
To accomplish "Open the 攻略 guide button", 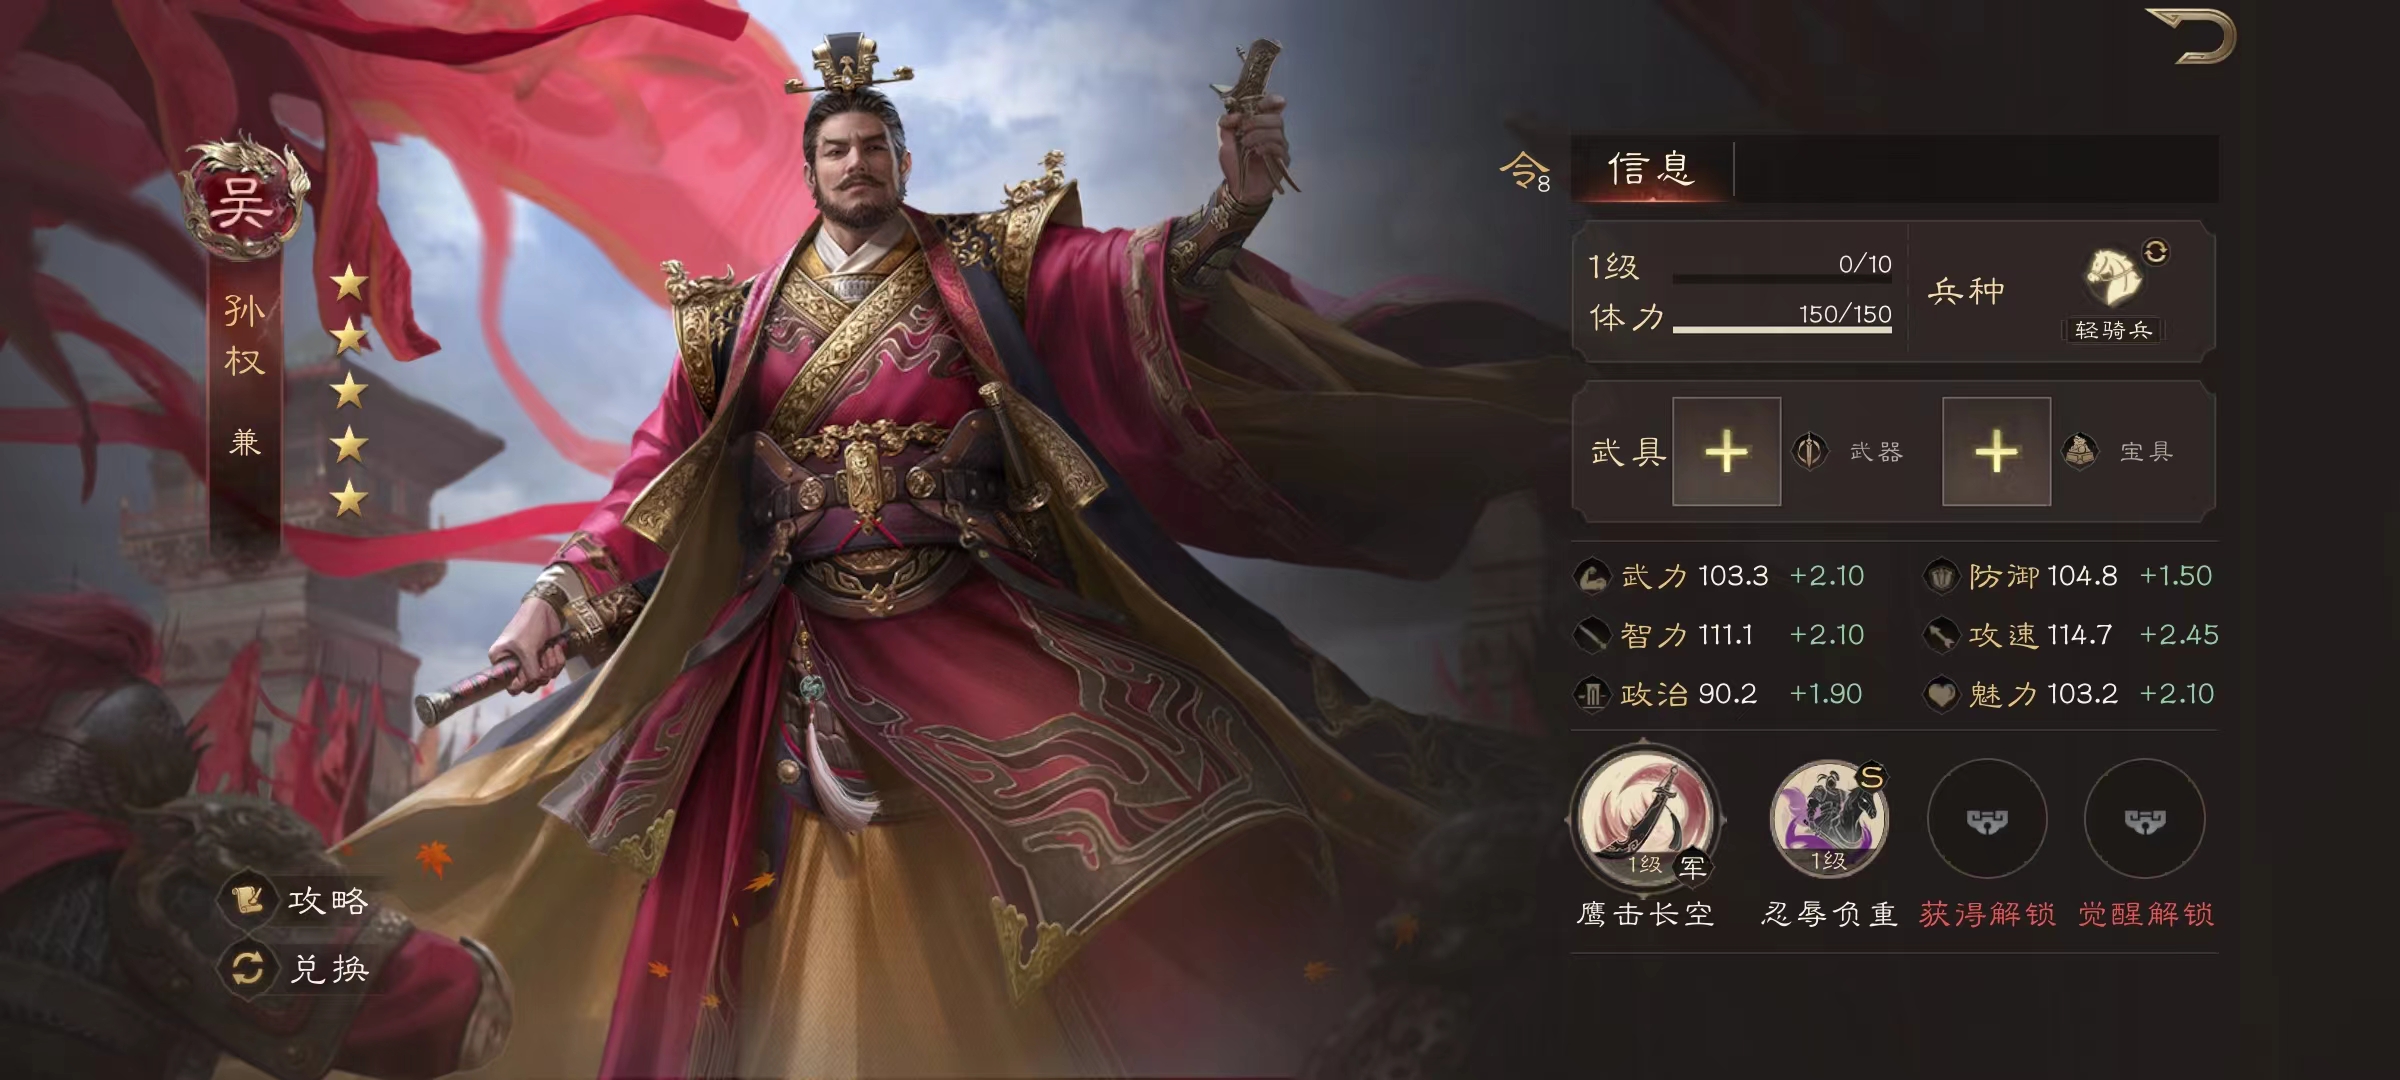I will 300,901.
